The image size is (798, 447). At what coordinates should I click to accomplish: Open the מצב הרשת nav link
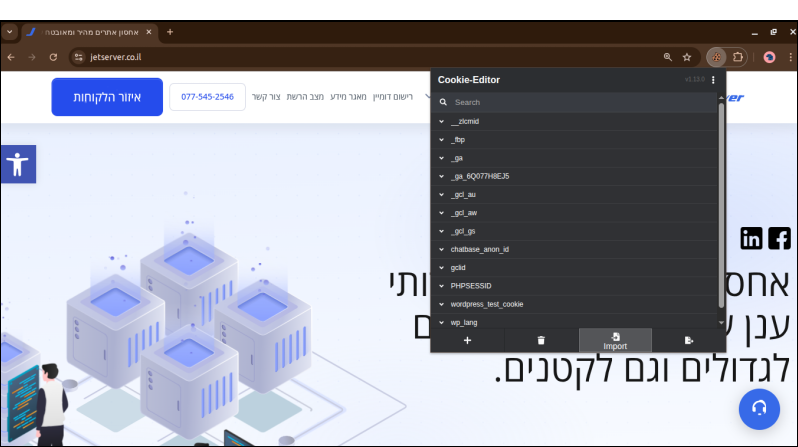[305, 97]
